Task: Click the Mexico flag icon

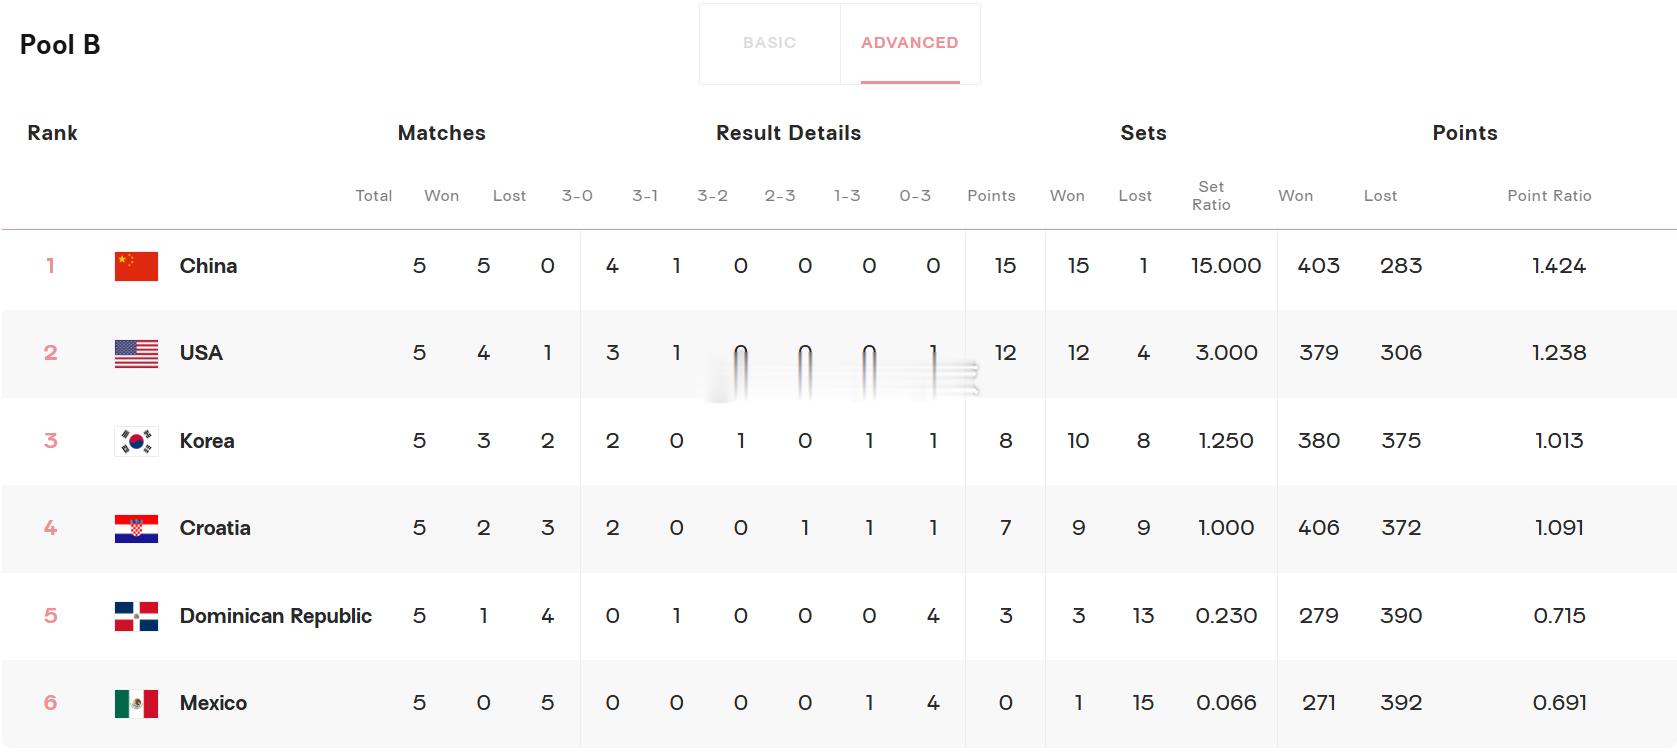Action: (x=136, y=703)
